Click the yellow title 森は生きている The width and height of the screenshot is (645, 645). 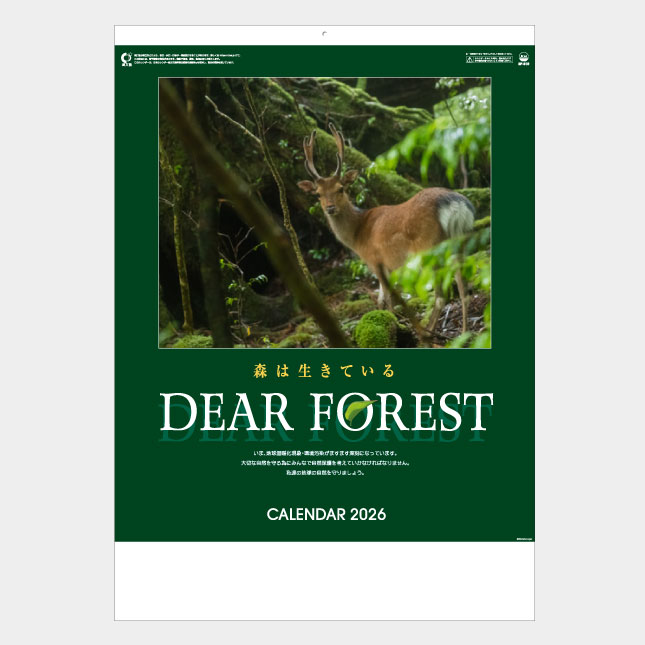[324, 371]
